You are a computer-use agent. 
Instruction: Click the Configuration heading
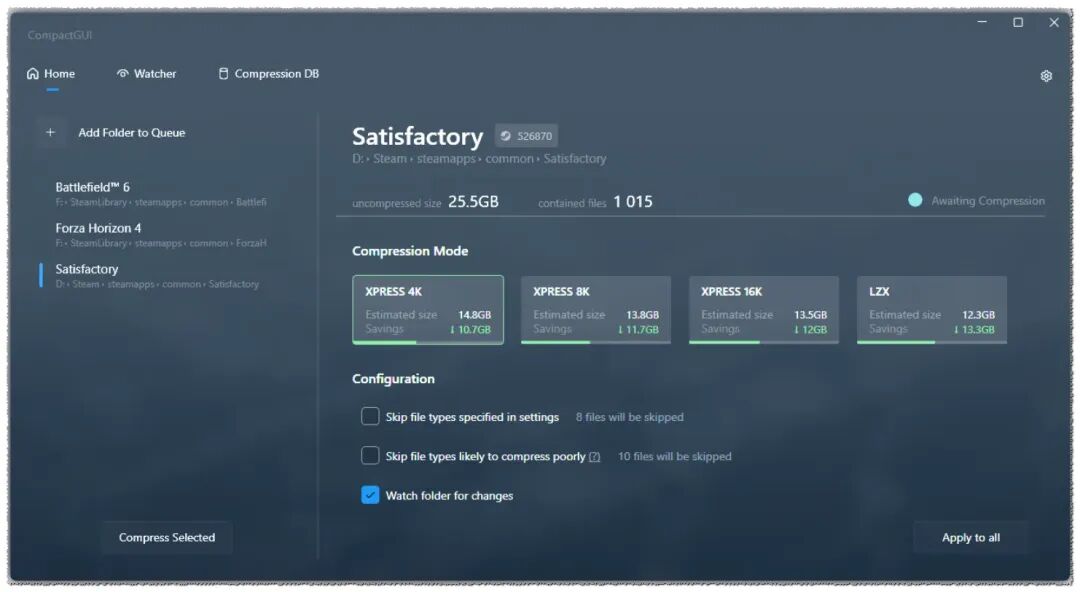393,378
